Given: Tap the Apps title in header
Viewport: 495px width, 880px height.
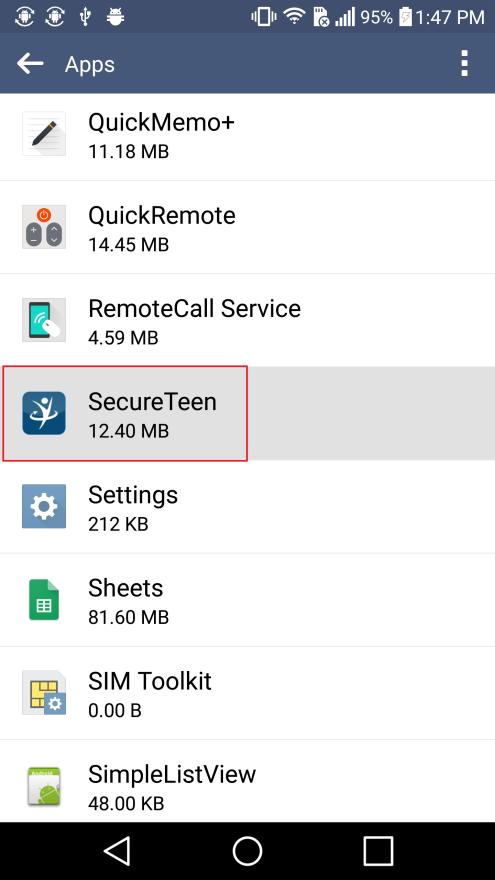Looking at the screenshot, I should pyautogui.click(x=90, y=65).
